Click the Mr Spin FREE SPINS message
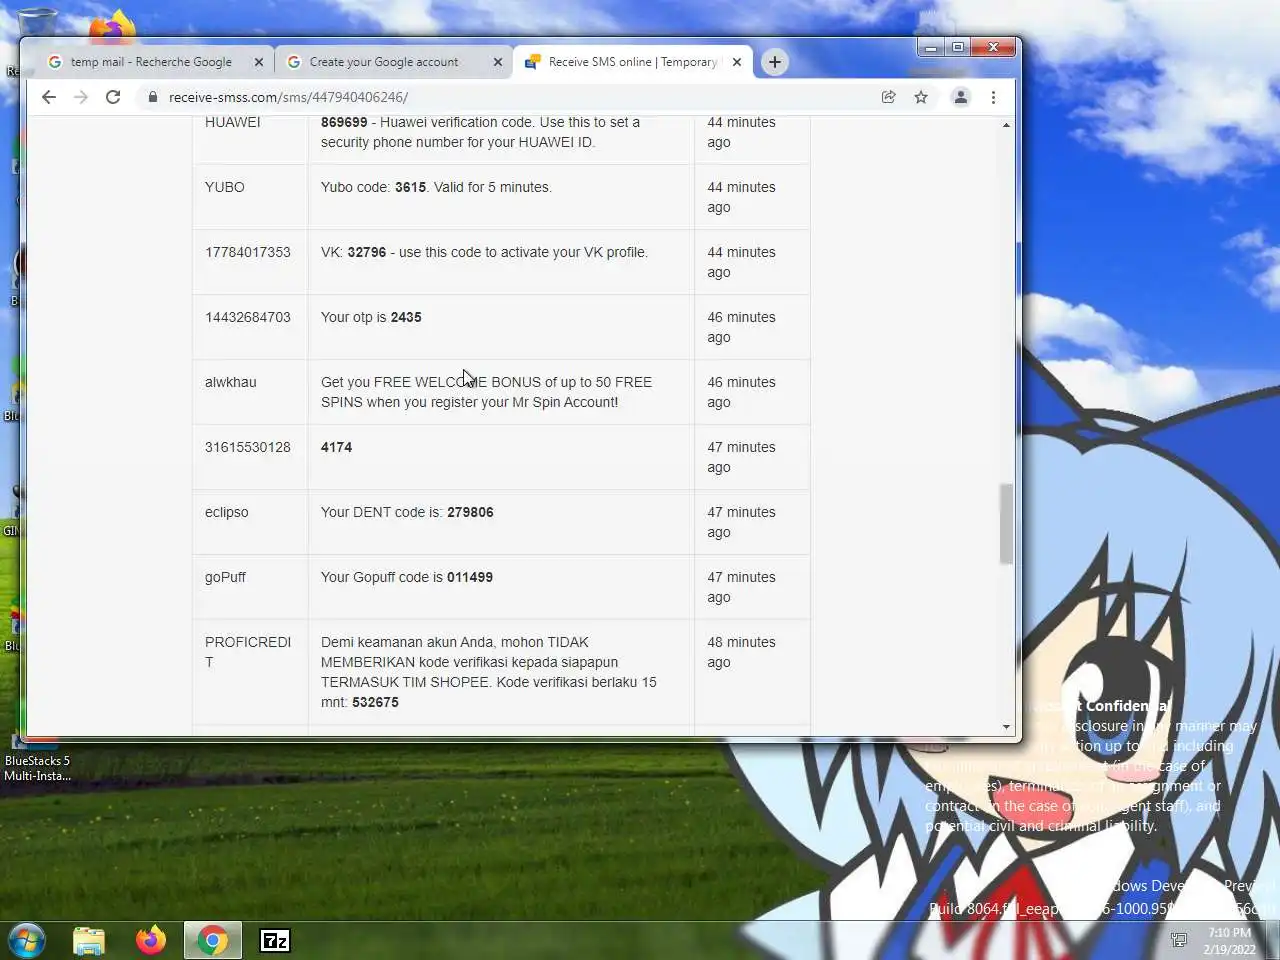The width and height of the screenshot is (1280, 960). click(486, 392)
